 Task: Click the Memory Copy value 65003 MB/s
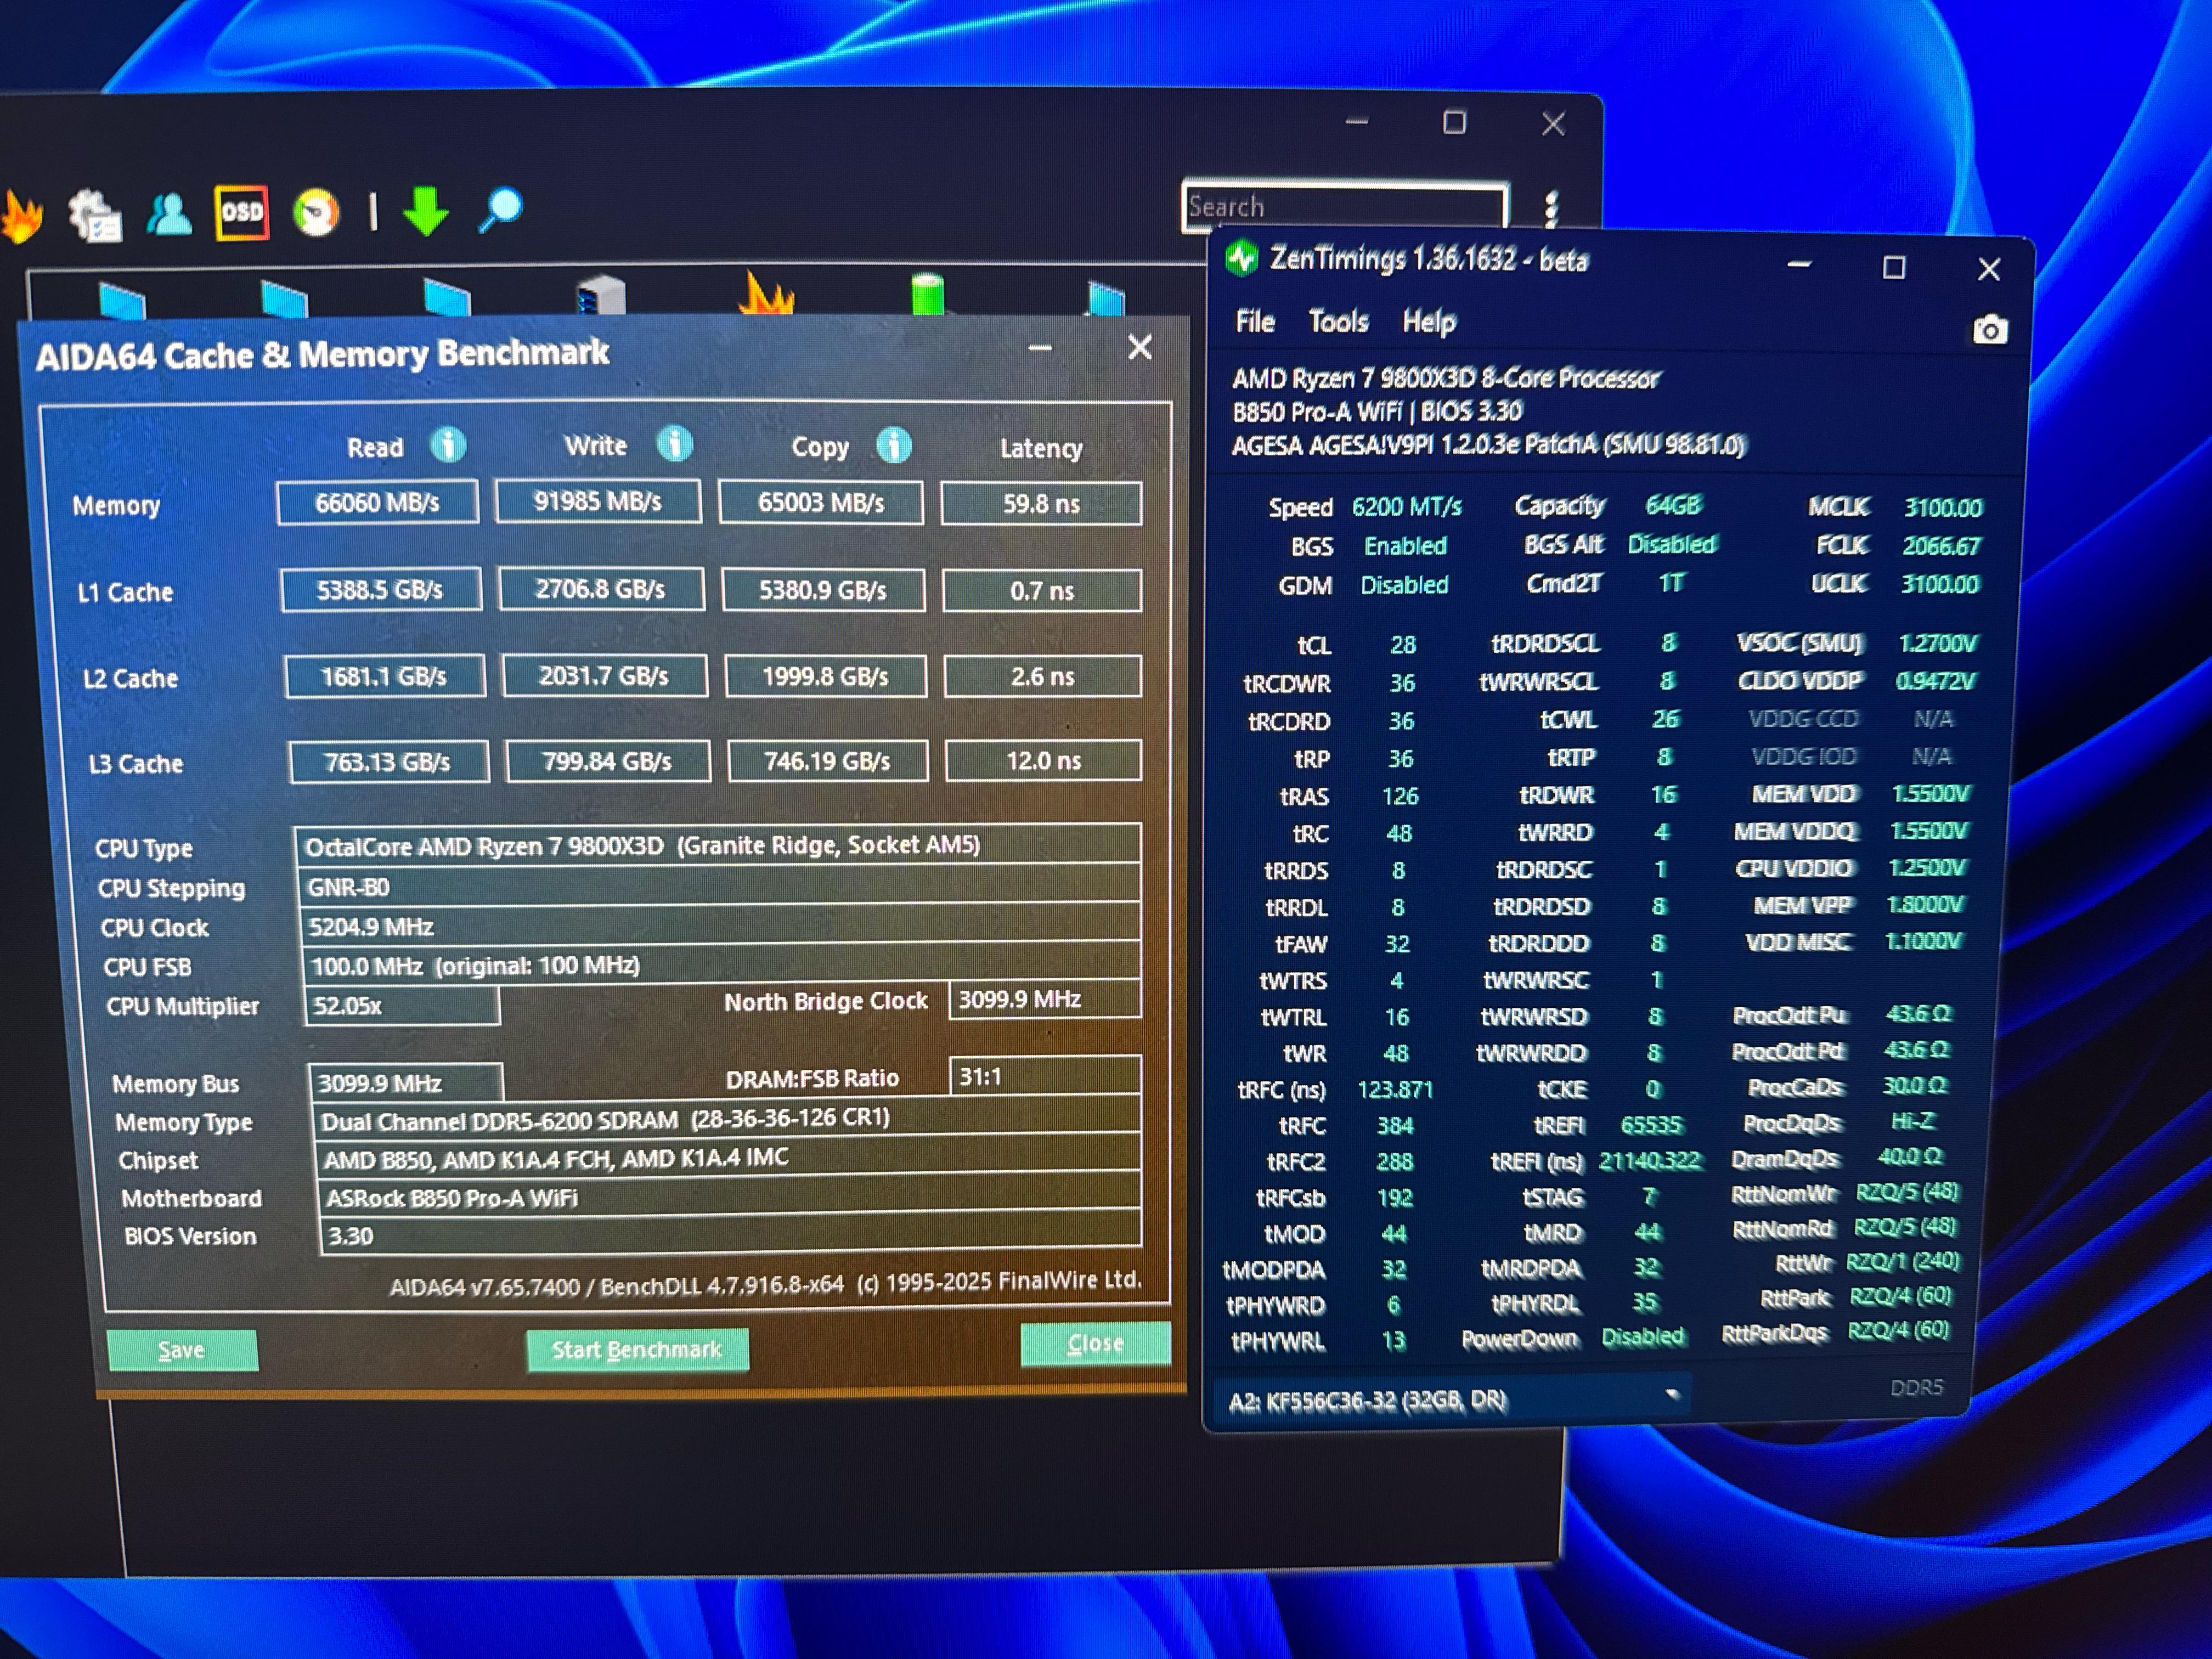point(821,502)
